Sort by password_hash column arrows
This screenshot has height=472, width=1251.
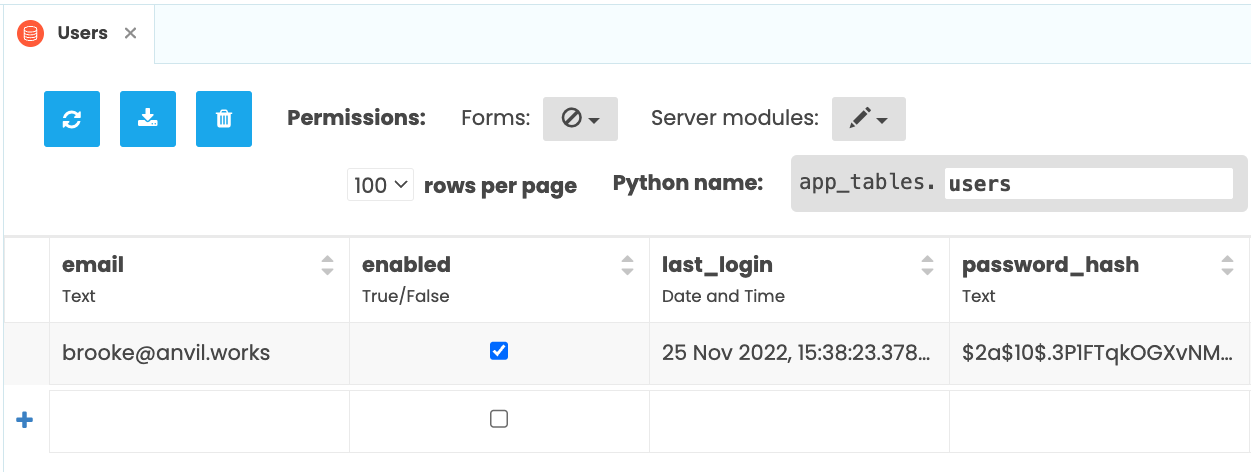pyautogui.click(x=1227, y=265)
